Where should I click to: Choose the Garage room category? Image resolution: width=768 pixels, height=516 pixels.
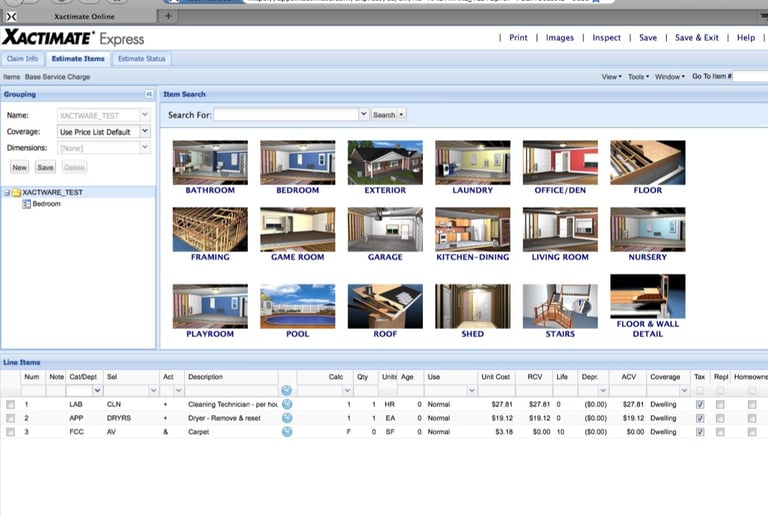(385, 229)
